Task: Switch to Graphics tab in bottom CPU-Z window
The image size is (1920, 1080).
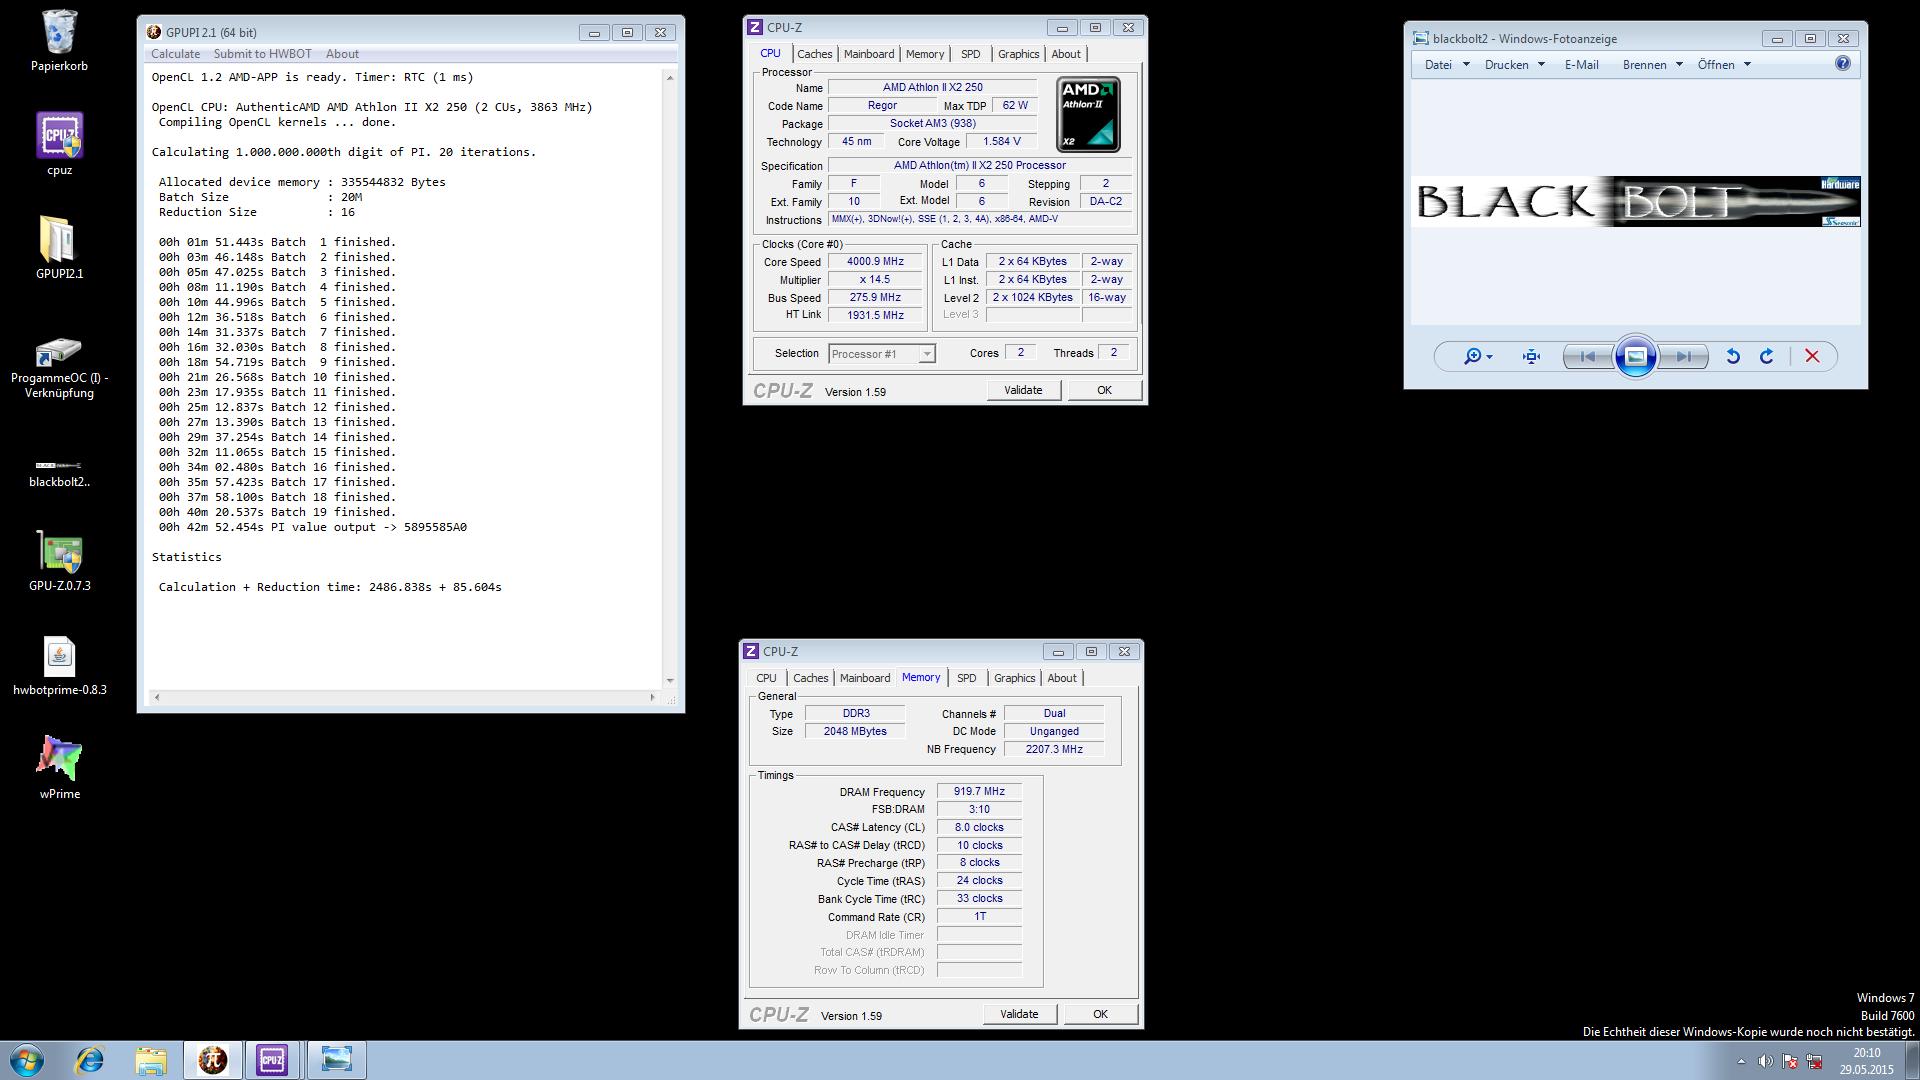Action: [x=1015, y=678]
